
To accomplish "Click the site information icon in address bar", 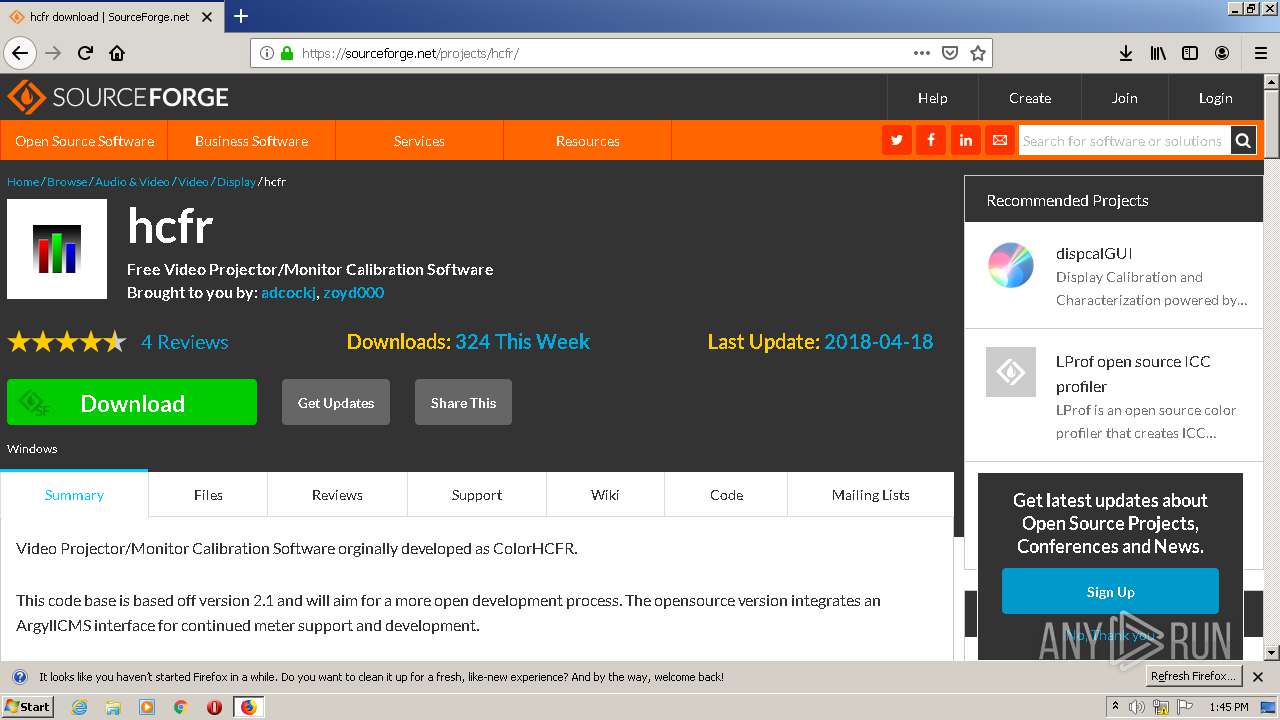I will click(x=267, y=53).
